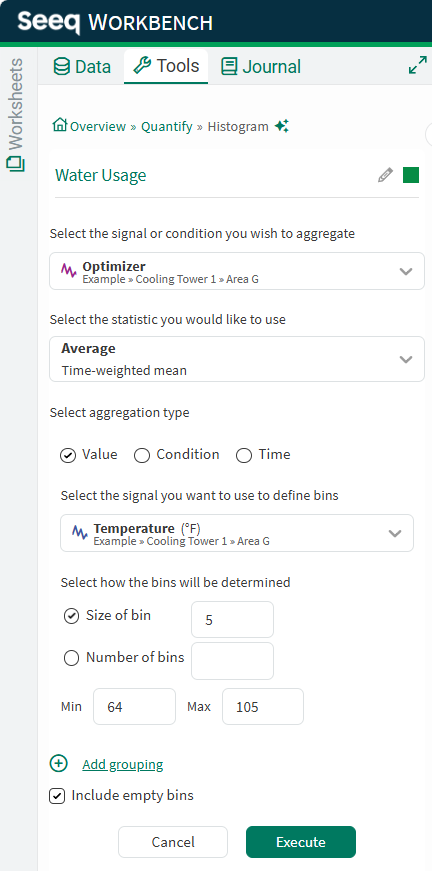Click the plus circle icon for grouping
This screenshot has width=432, height=871.
click(x=58, y=764)
